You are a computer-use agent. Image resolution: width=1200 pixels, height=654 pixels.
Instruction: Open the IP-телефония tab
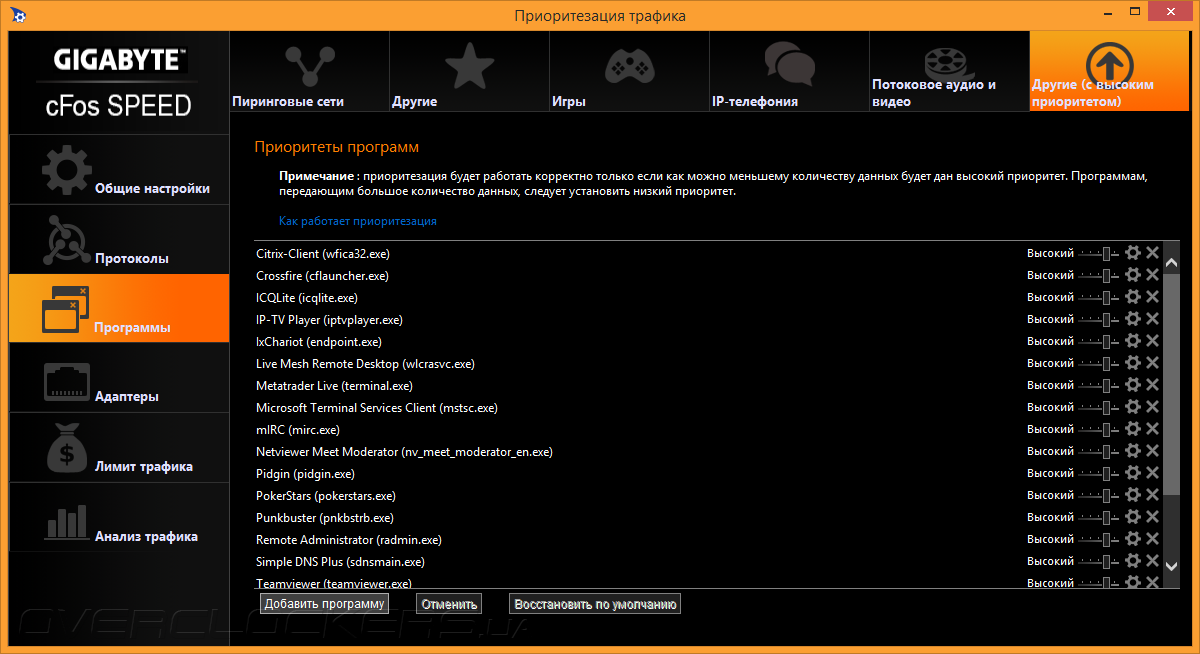(x=788, y=72)
